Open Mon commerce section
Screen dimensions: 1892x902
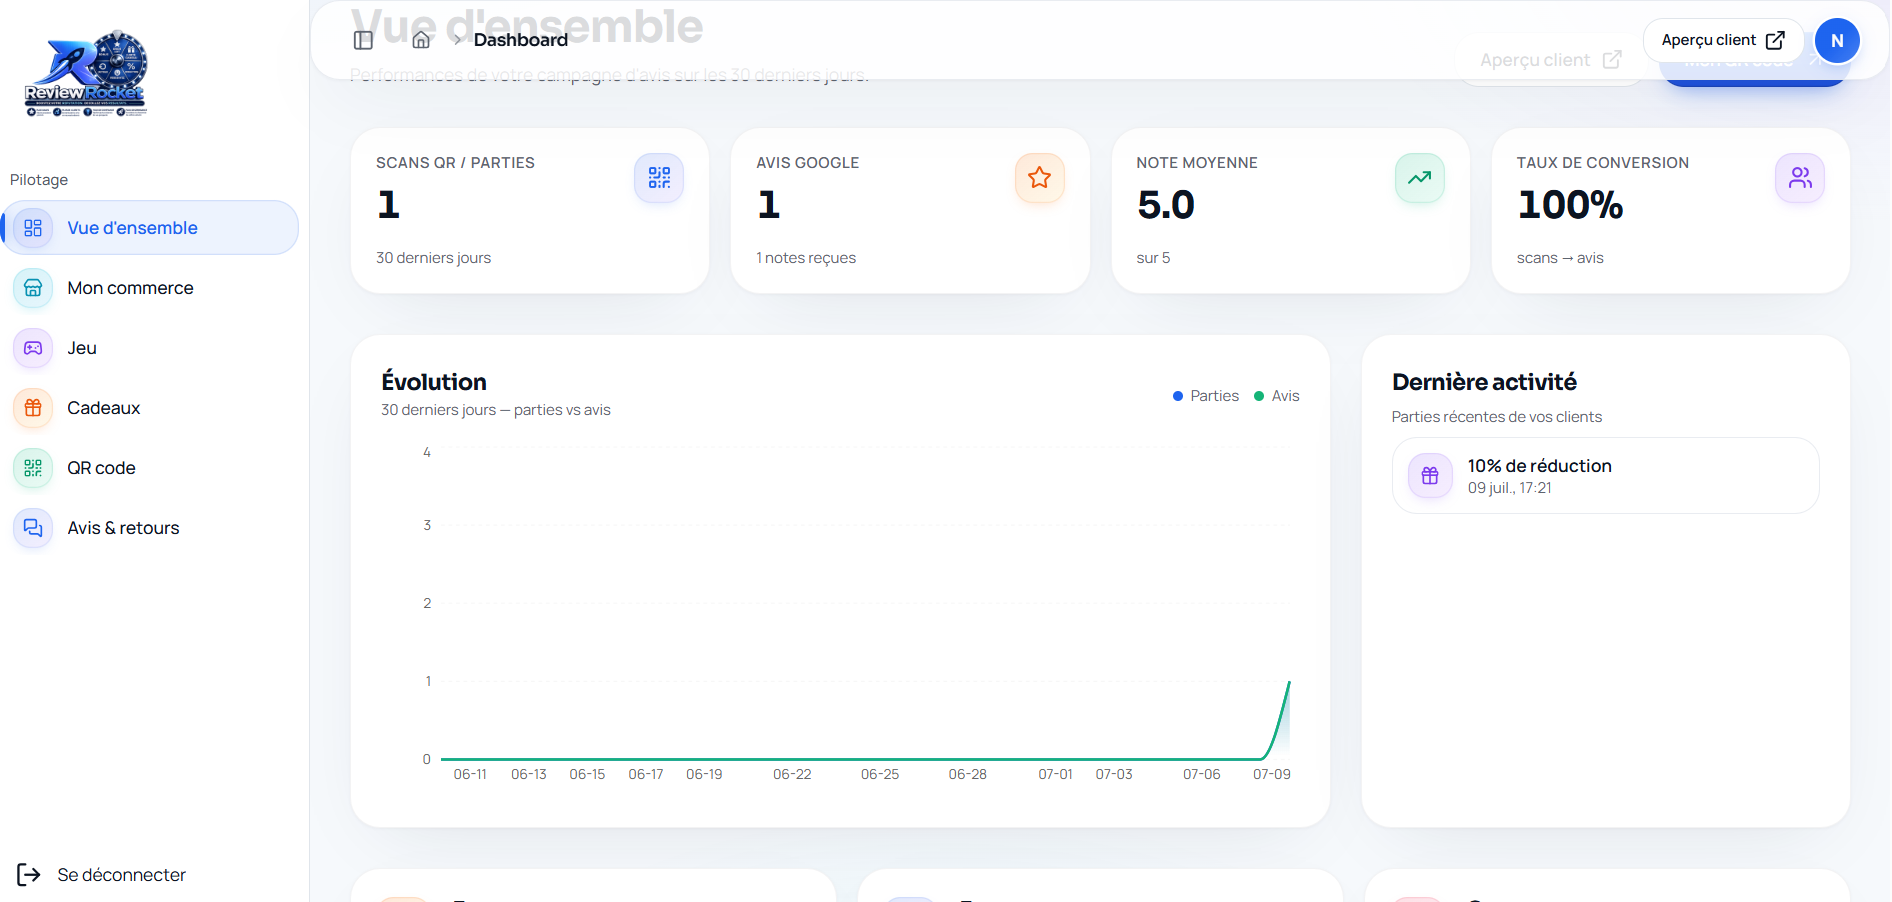[150, 288]
